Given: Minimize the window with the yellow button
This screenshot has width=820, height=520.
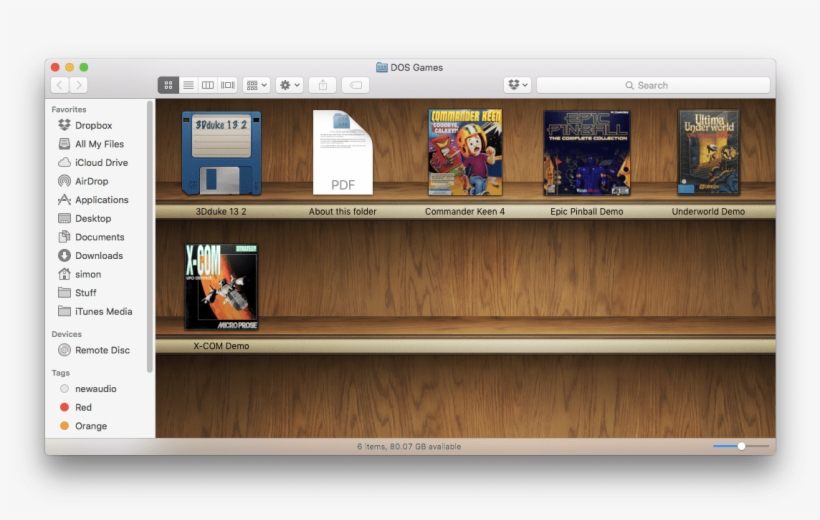Looking at the screenshot, I should coord(69,67).
